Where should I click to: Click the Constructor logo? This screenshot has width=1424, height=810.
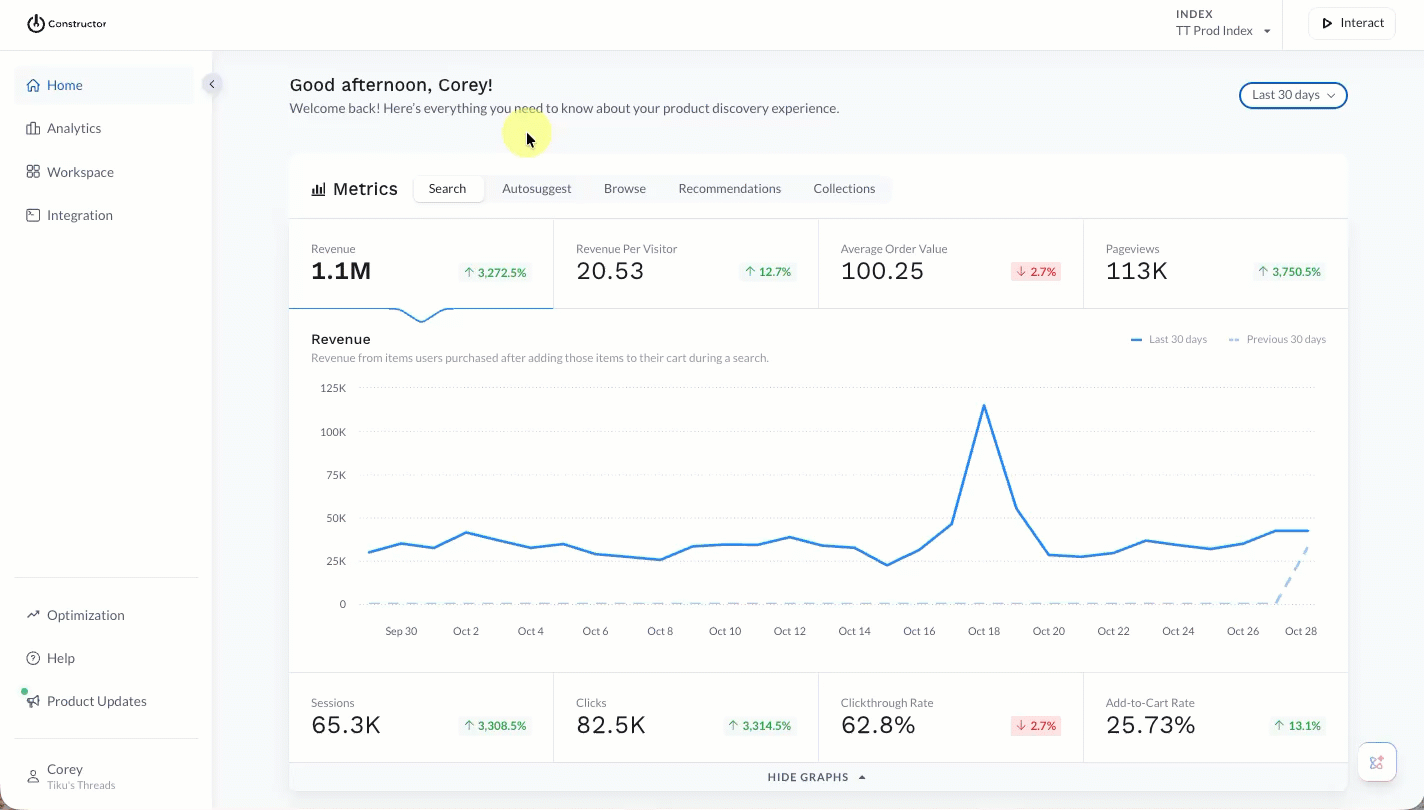[x=66, y=23]
